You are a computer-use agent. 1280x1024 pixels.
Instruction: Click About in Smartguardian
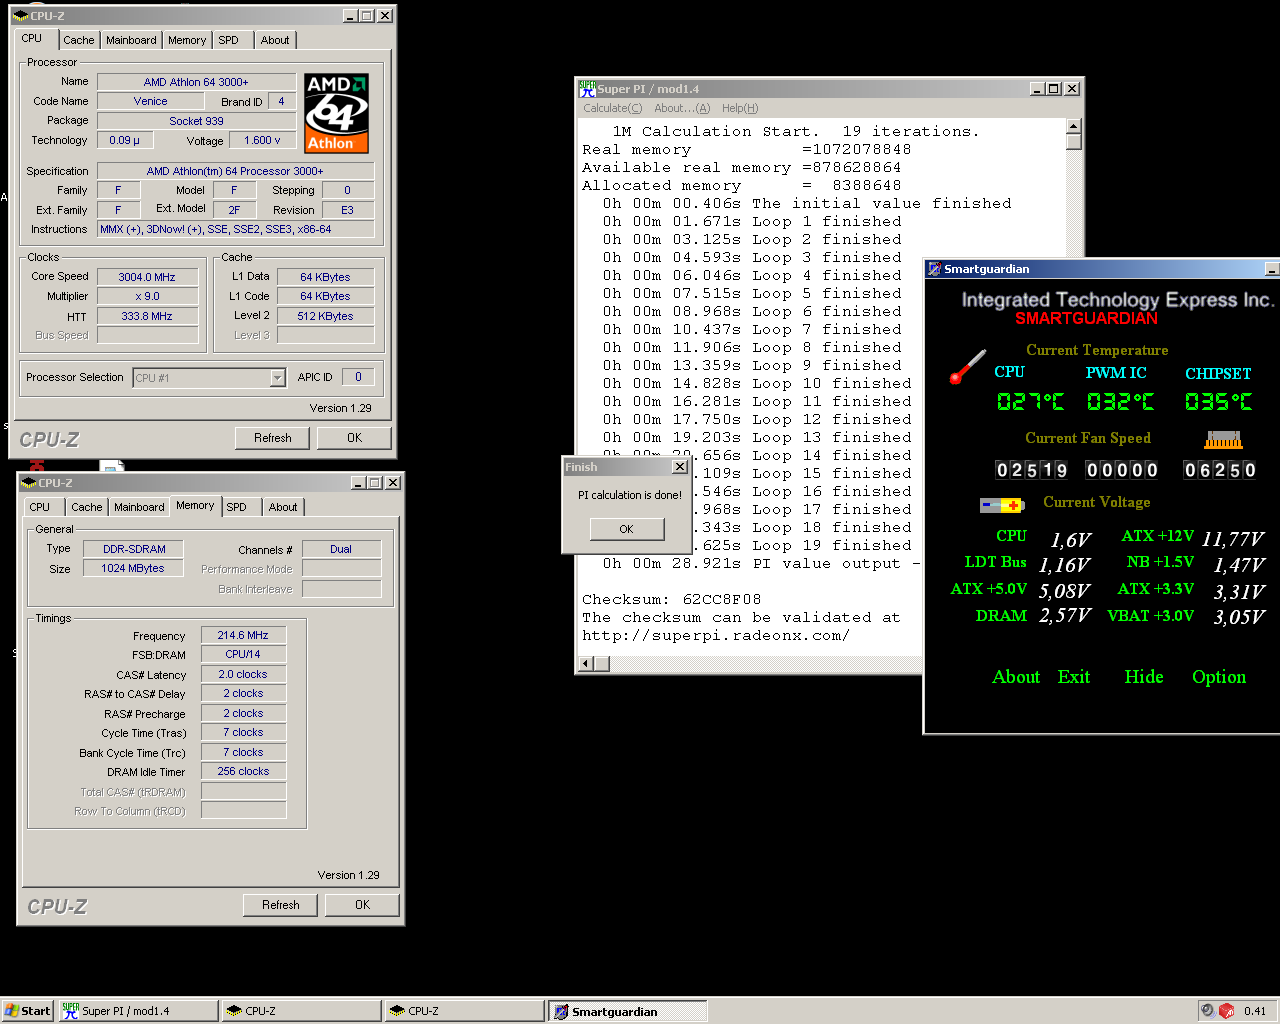click(x=1016, y=677)
